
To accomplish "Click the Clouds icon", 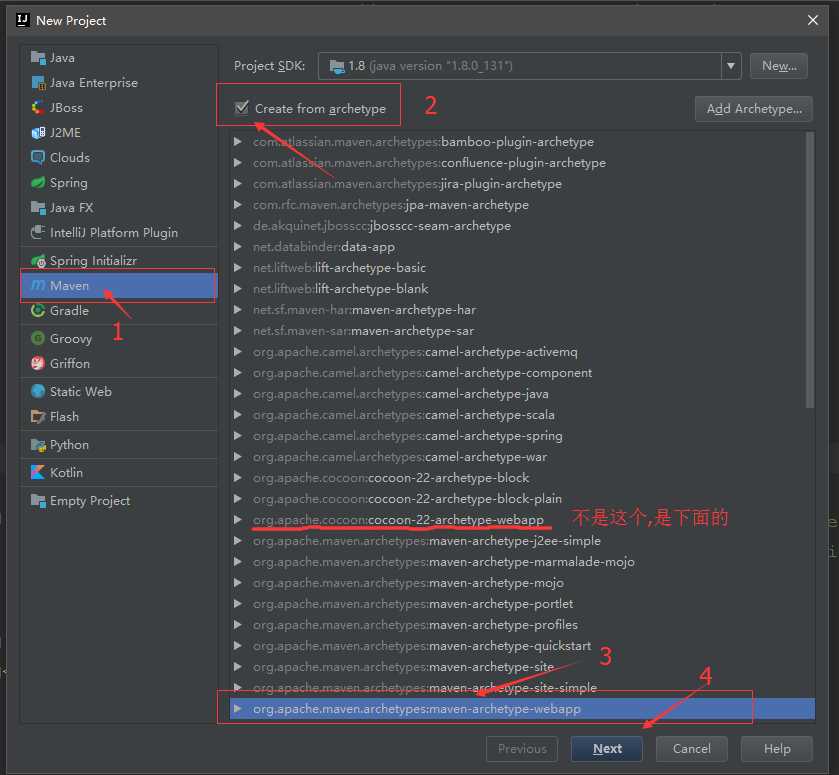I will (x=38, y=157).
